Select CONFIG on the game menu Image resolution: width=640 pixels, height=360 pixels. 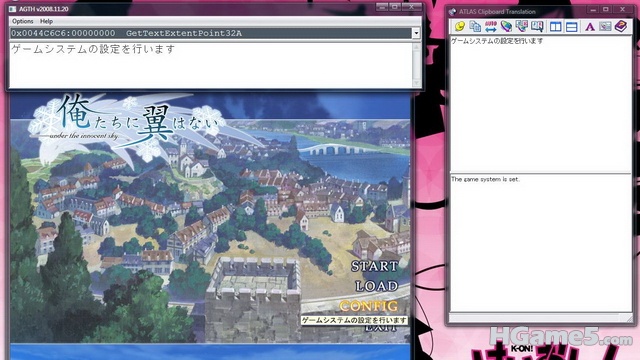(369, 306)
